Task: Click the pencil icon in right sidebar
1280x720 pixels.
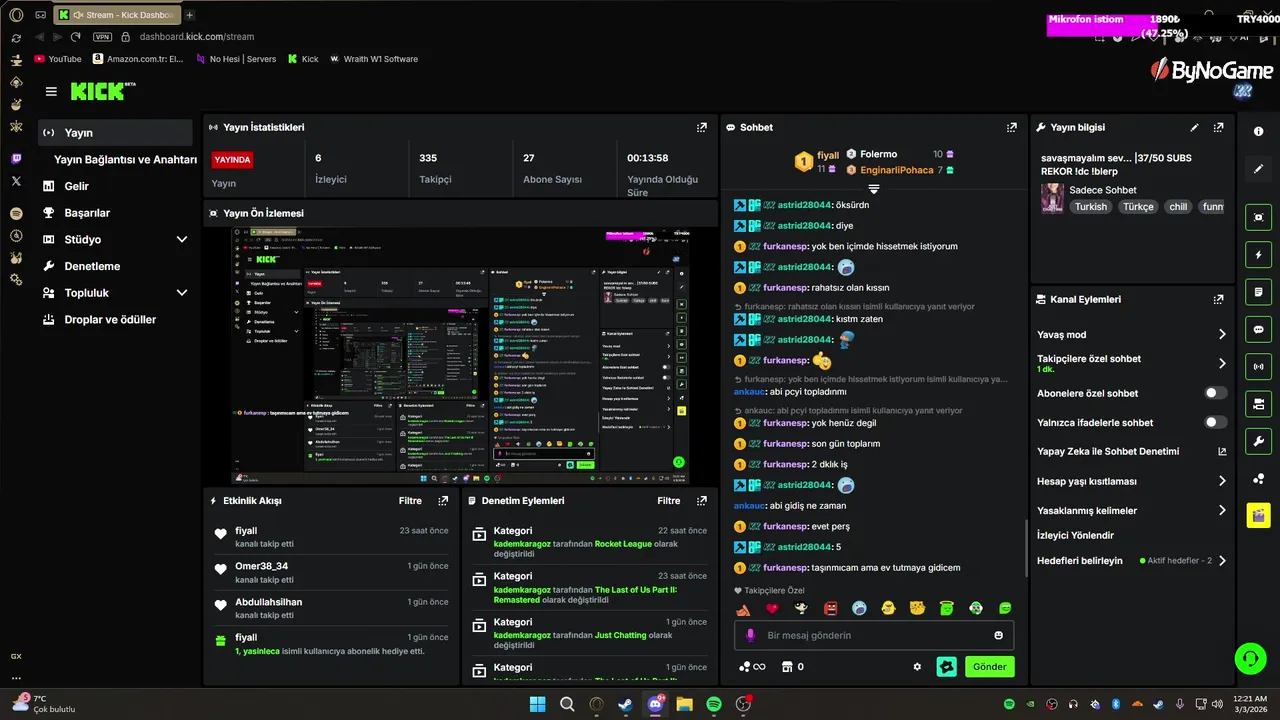Action: (x=1258, y=169)
